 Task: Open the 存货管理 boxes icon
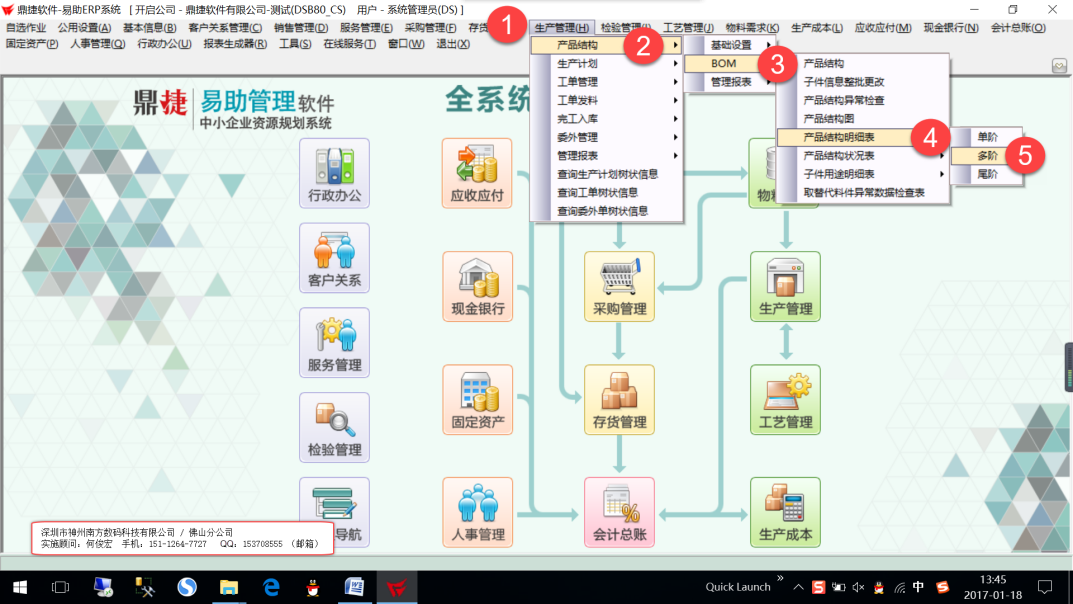[x=619, y=399]
